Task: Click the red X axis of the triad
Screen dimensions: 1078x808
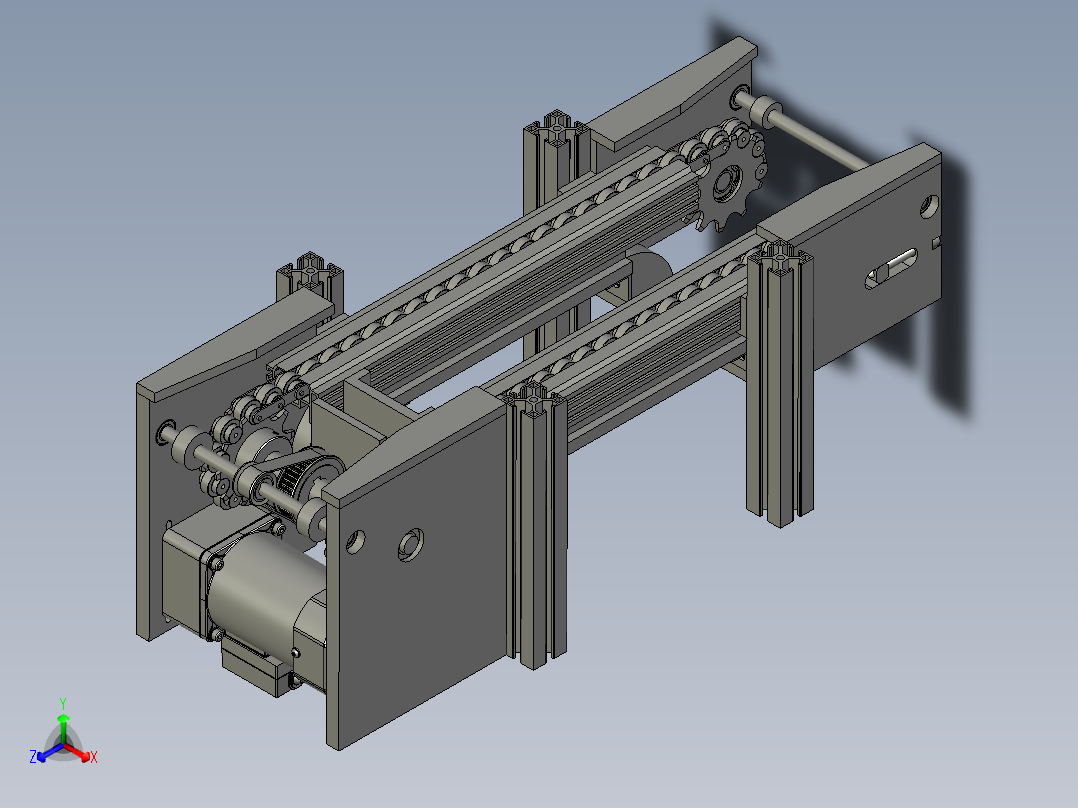Action: (x=79, y=752)
